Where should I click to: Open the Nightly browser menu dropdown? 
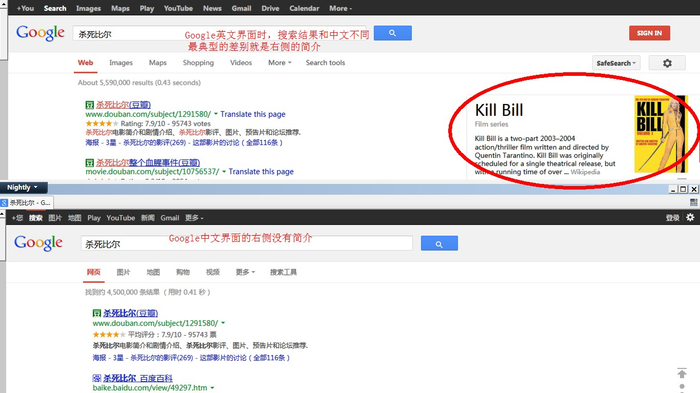(22, 188)
